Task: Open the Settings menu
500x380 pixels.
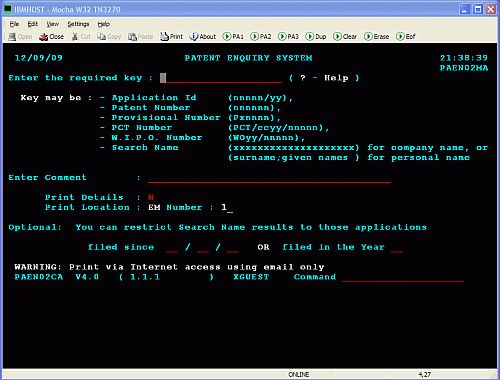Action: [x=78, y=24]
